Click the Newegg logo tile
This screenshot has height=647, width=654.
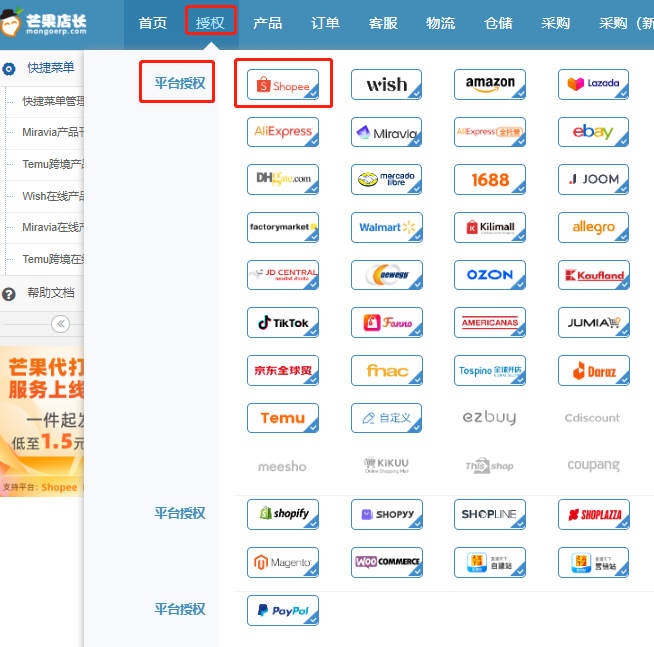click(x=386, y=275)
